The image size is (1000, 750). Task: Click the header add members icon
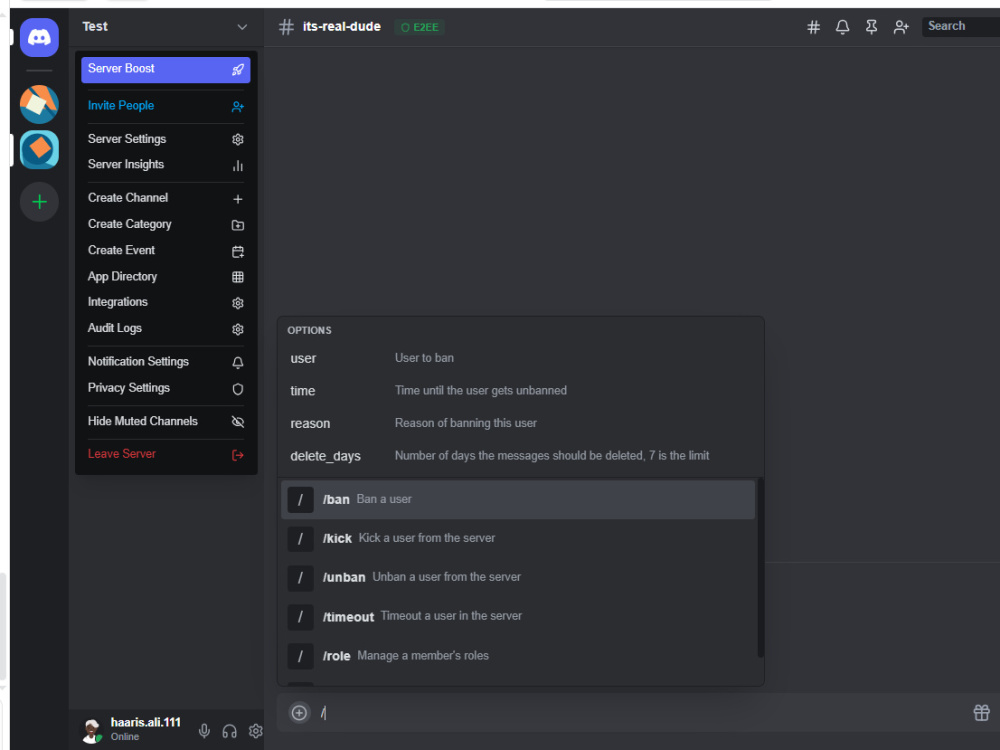coord(901,27)
